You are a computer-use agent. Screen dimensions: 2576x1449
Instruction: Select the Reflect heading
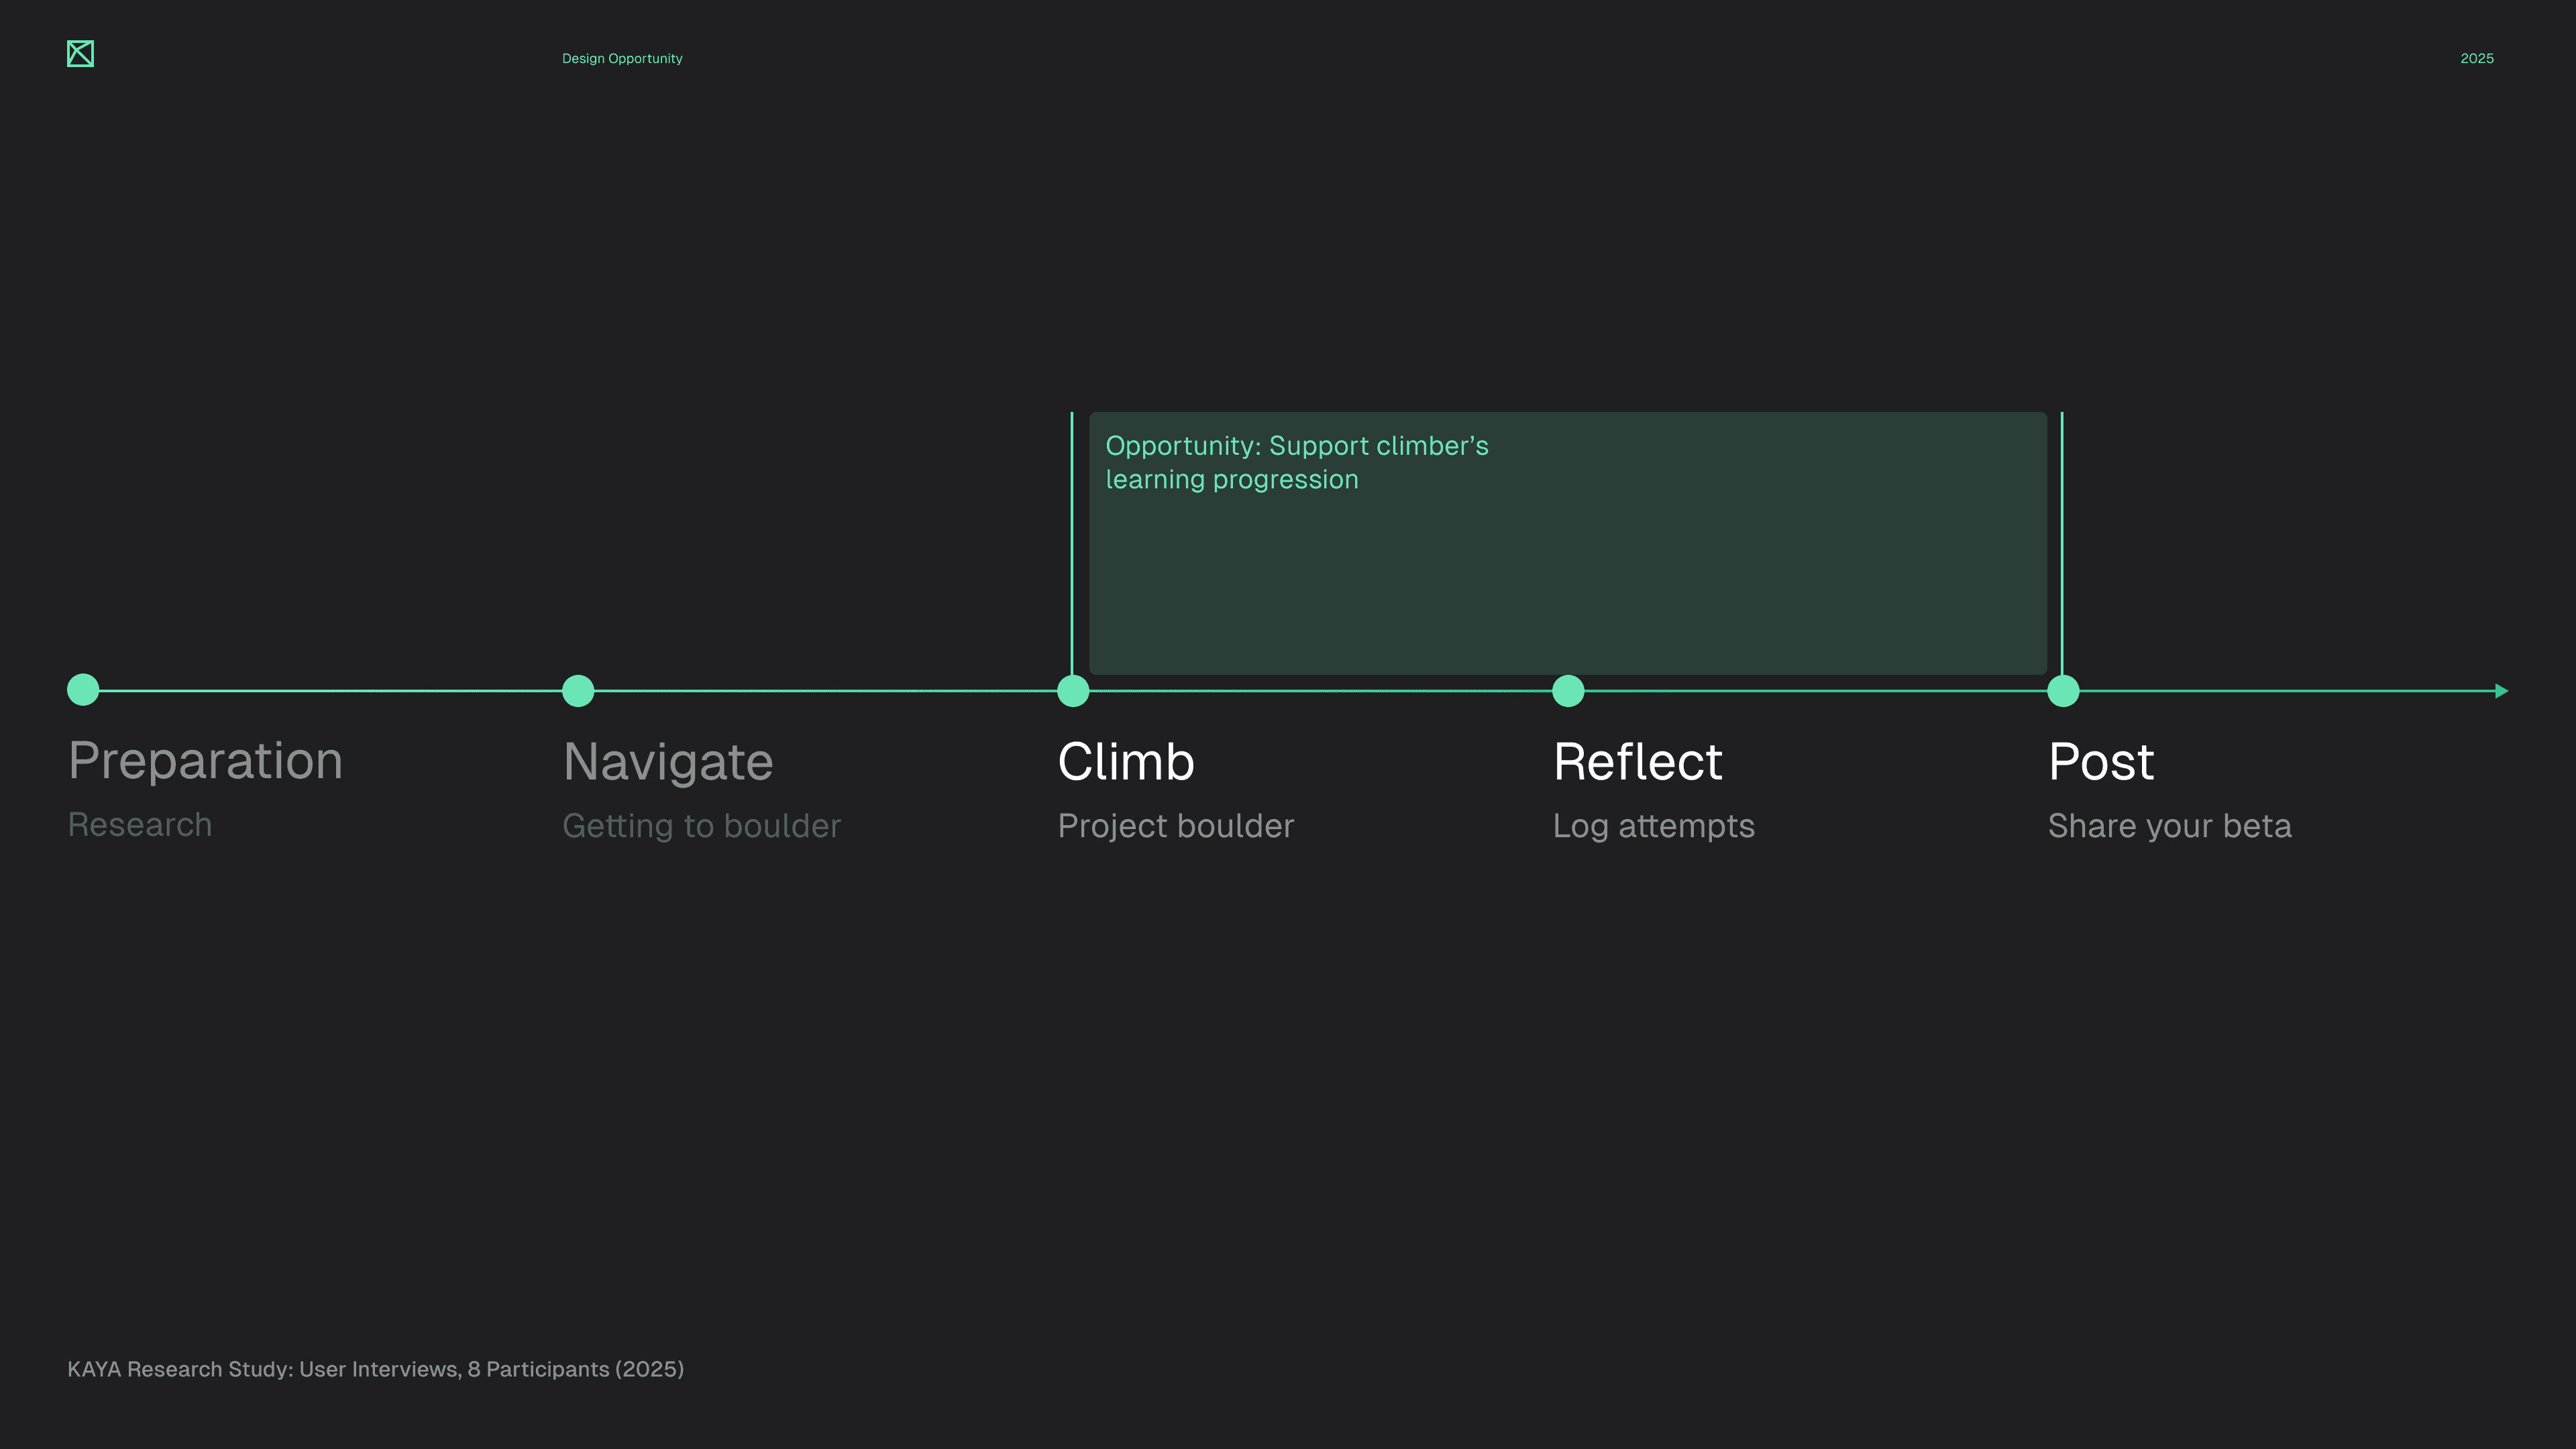click(1637, 762)
